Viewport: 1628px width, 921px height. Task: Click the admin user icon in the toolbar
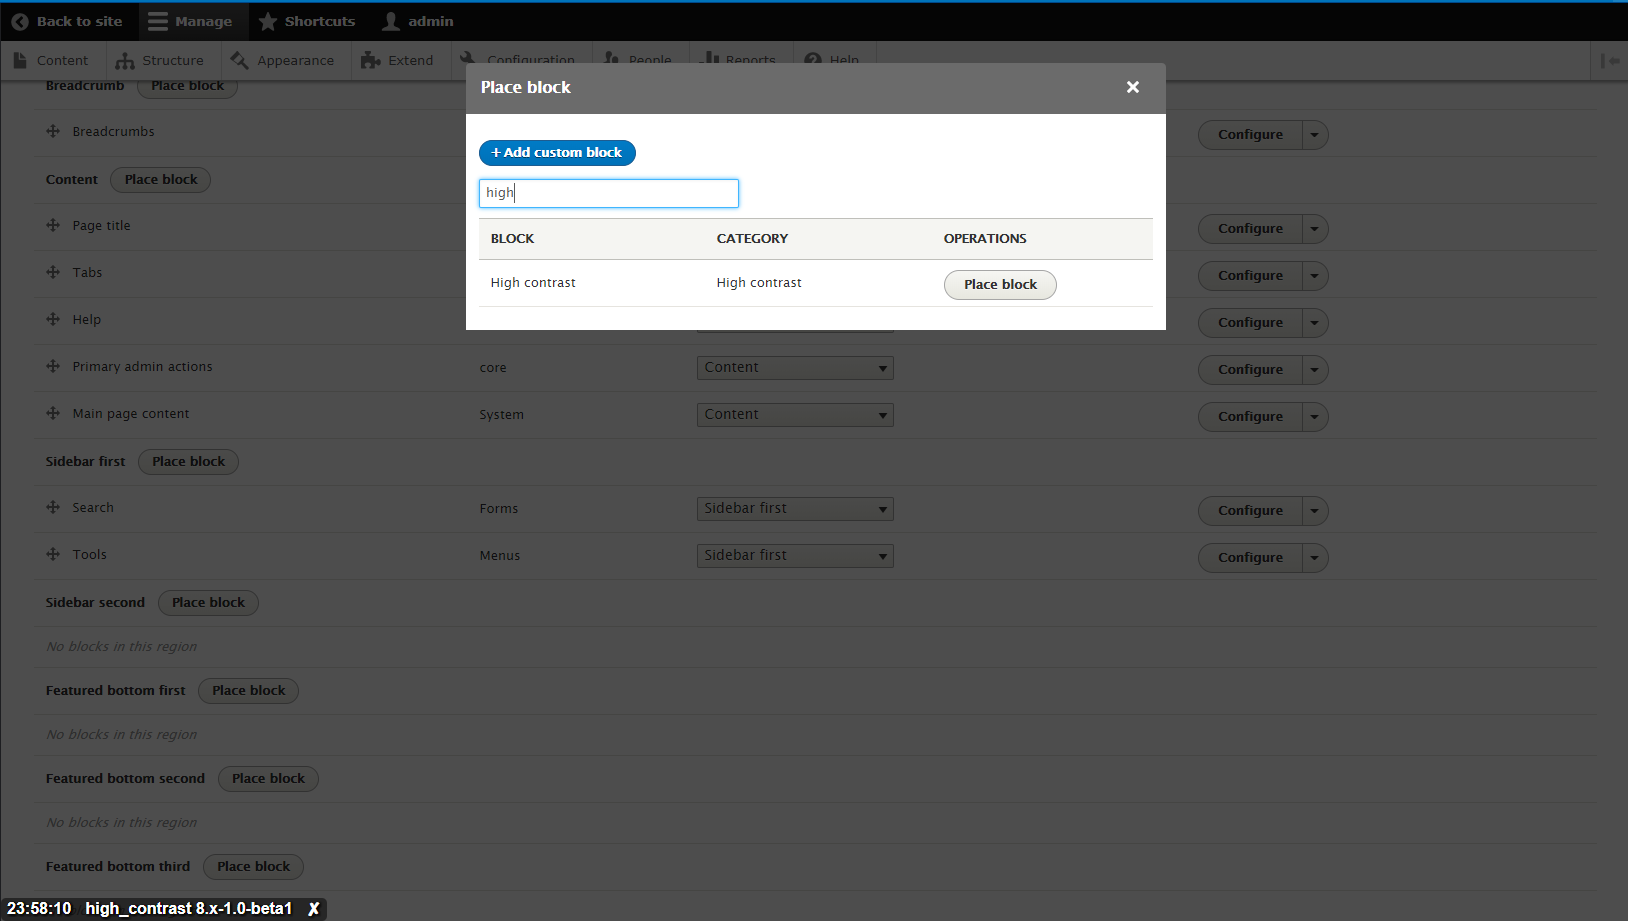pyautogui.click(x=389, y=21)
